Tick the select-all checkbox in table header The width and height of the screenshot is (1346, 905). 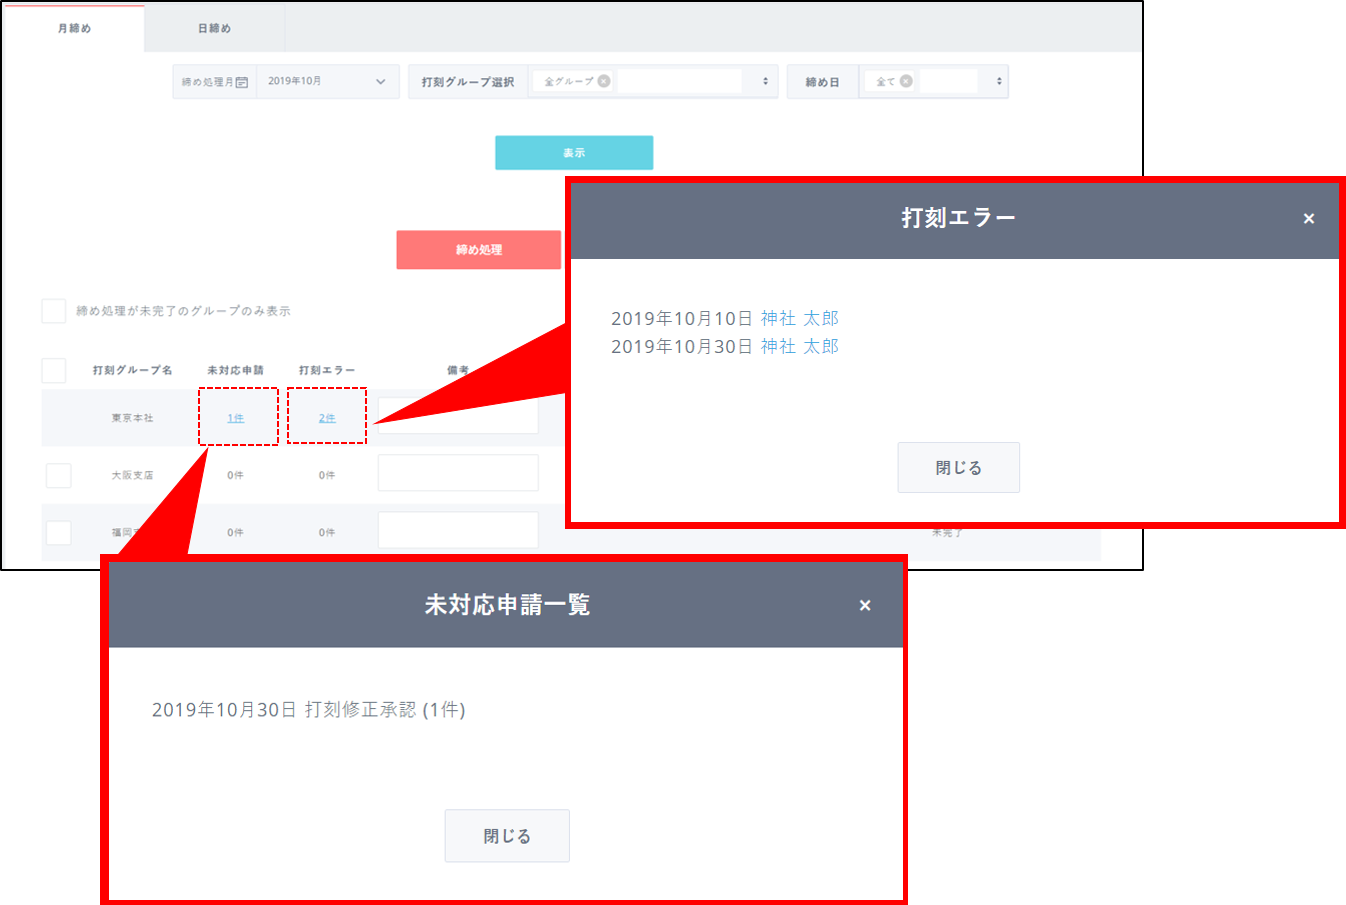[x=54, y=371]
